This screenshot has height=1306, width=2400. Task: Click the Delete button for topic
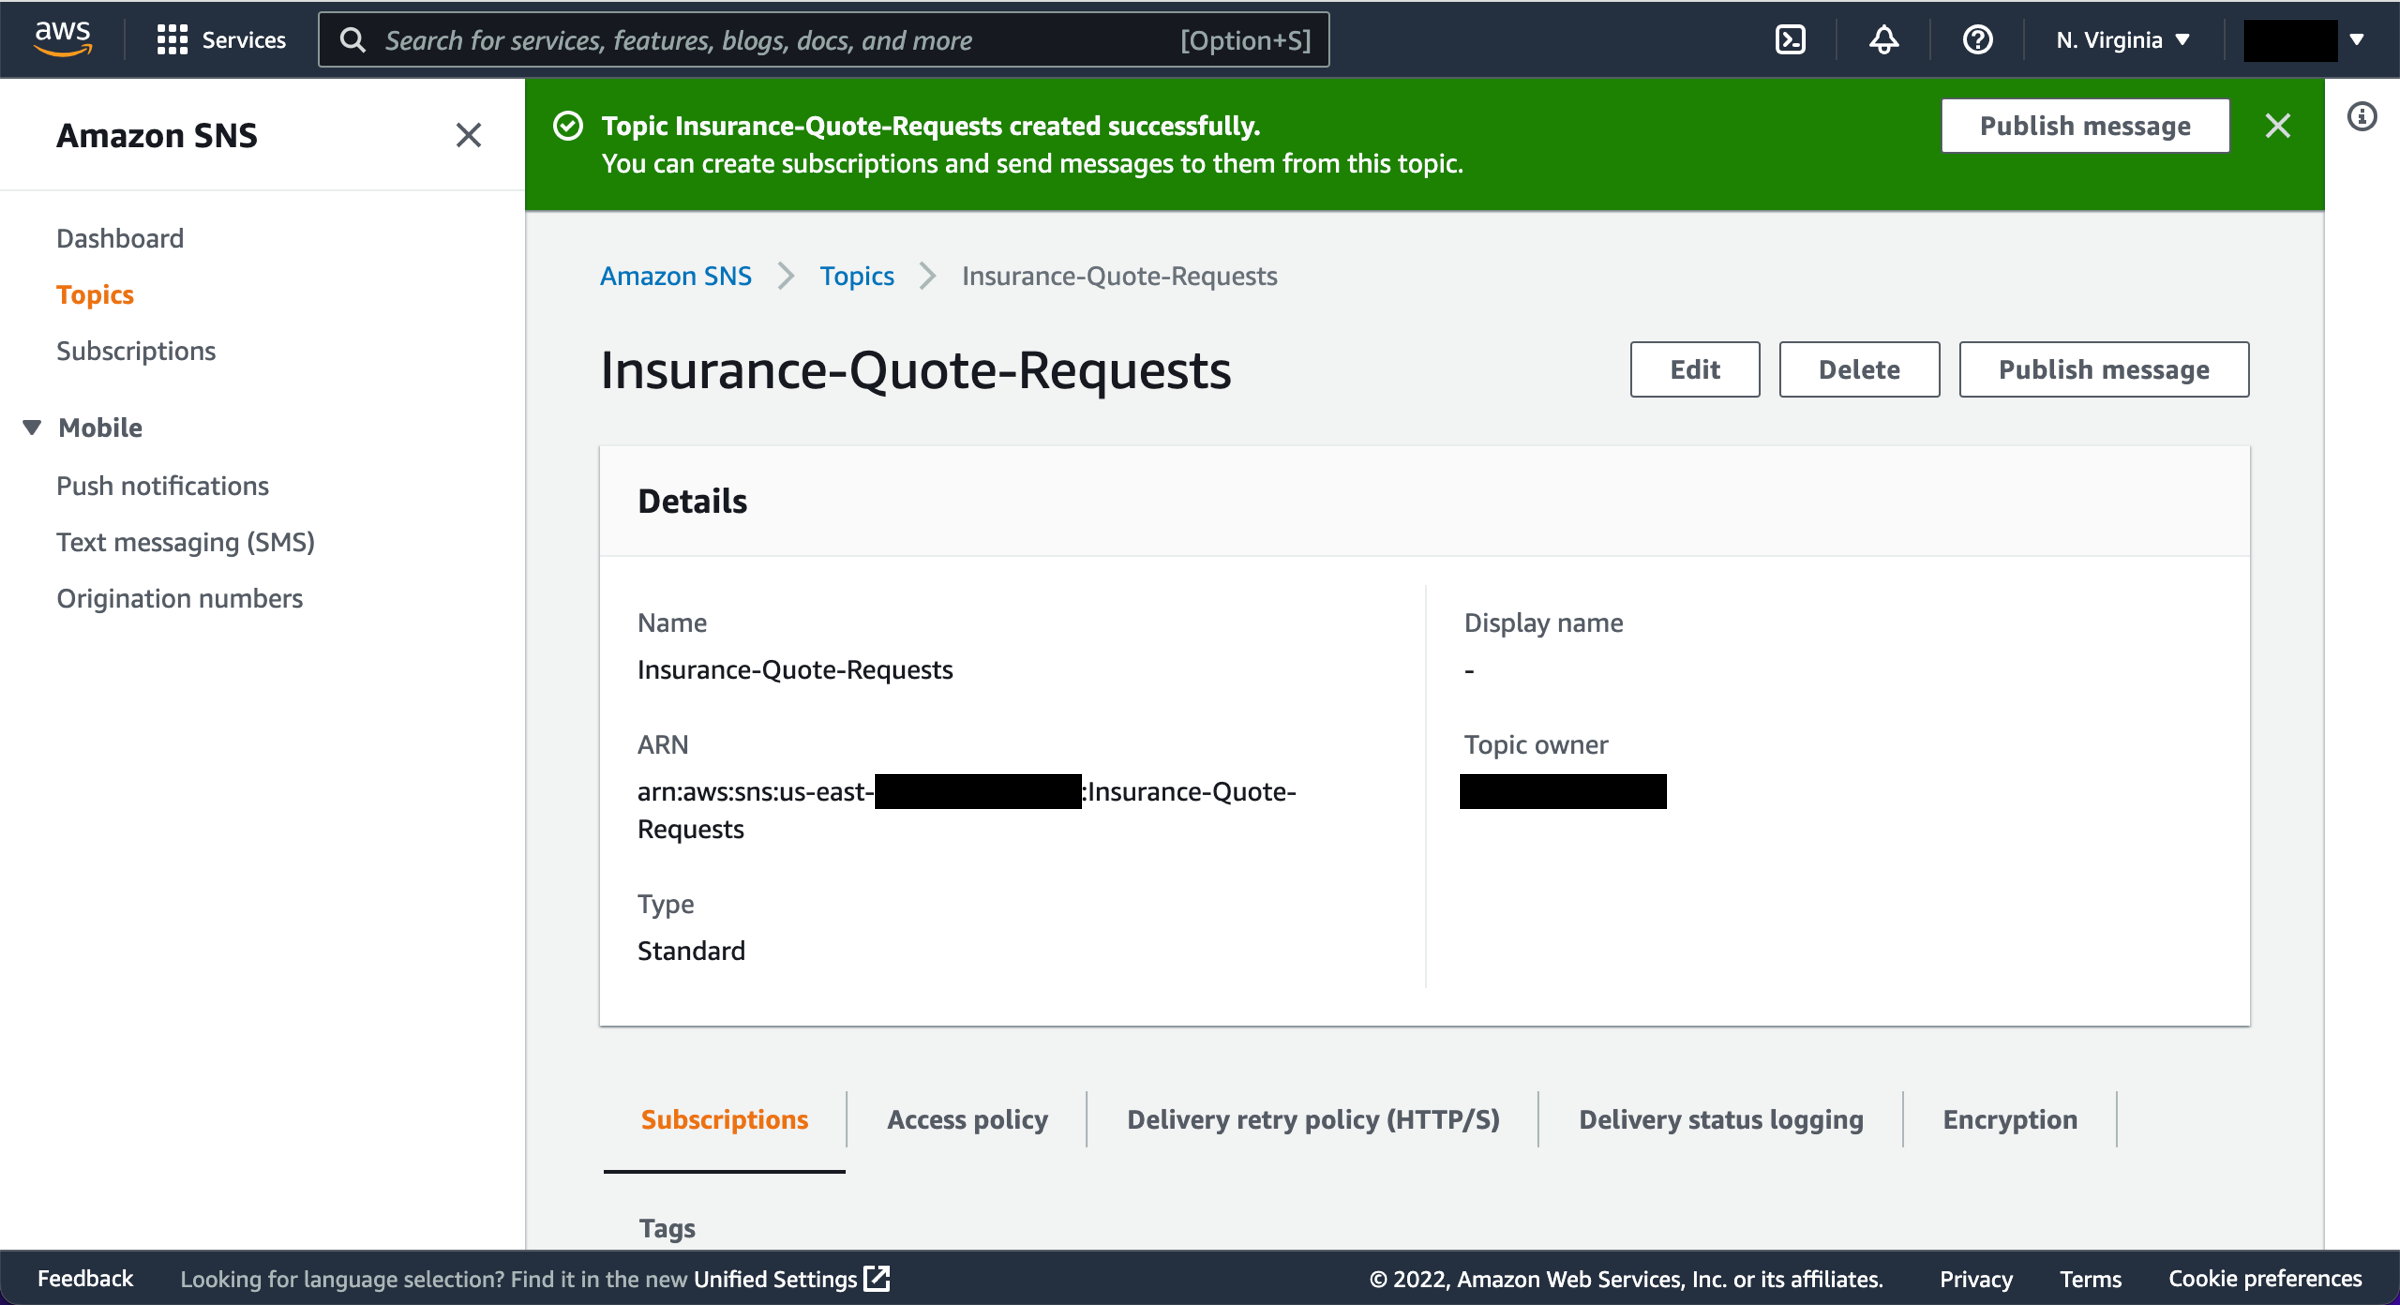(1858, 368)
